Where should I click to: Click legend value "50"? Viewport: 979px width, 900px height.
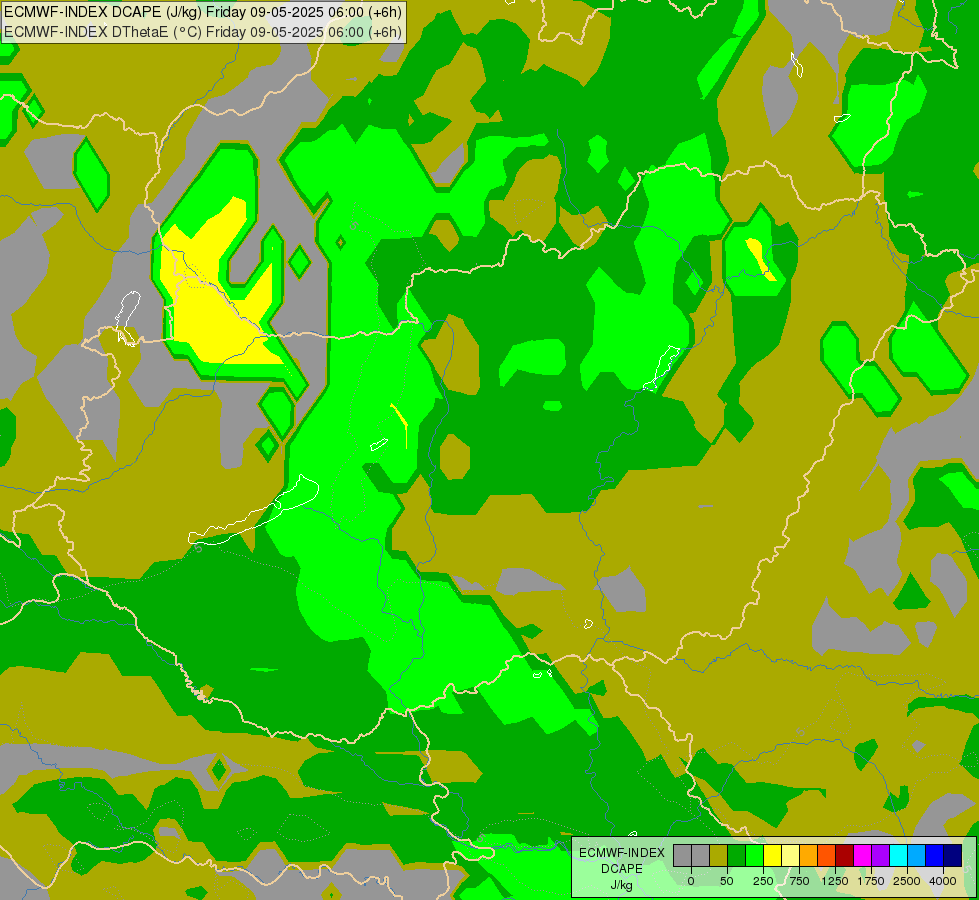point(727,881)
